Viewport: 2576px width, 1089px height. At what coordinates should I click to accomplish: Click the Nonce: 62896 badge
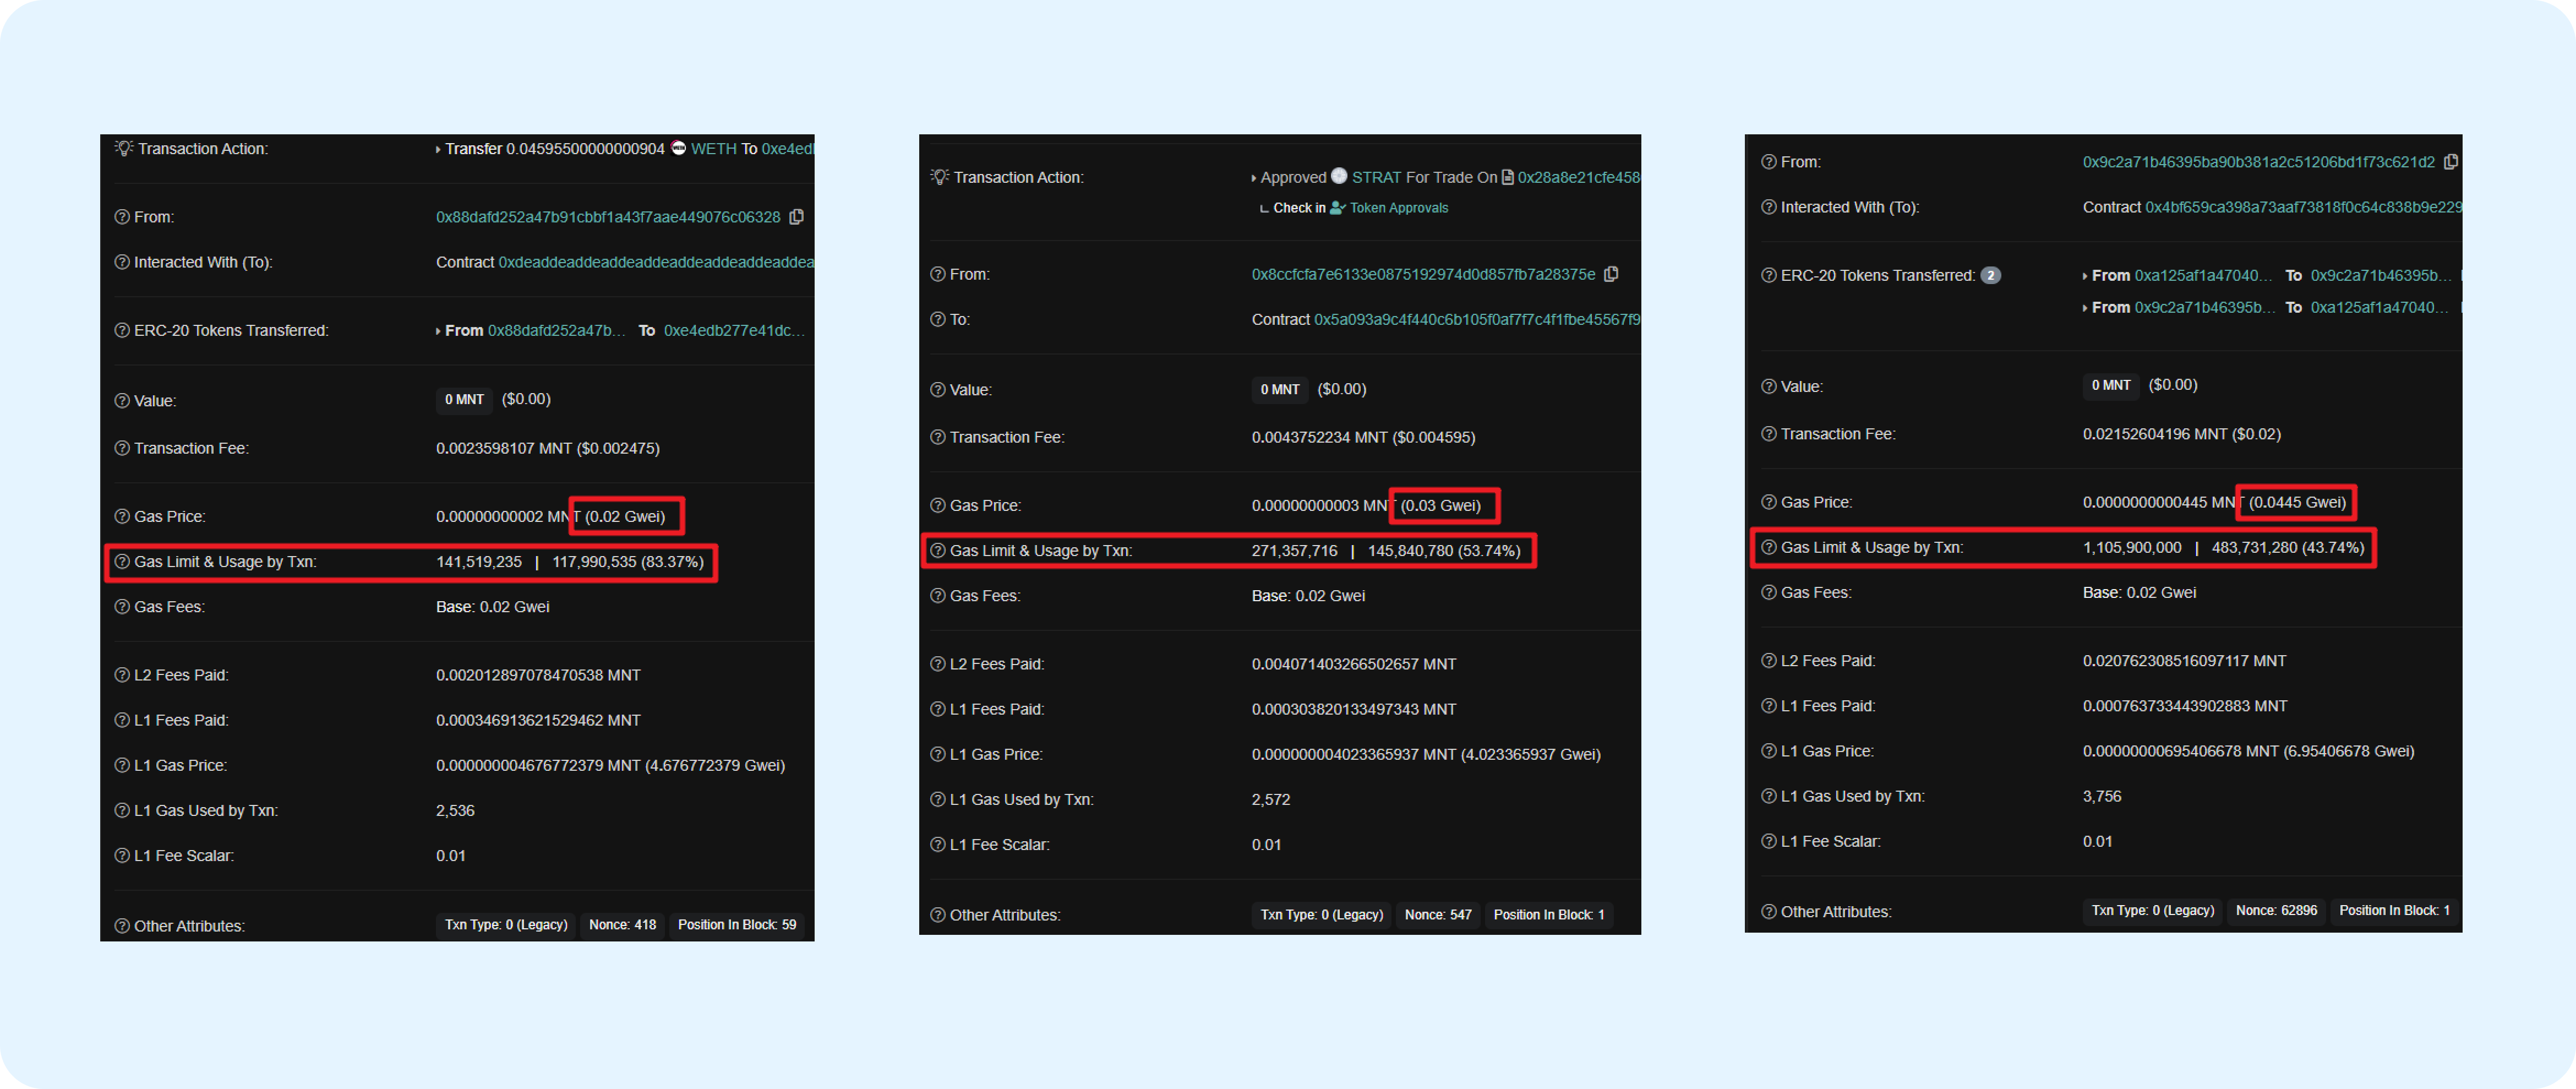coord(2276,911)
